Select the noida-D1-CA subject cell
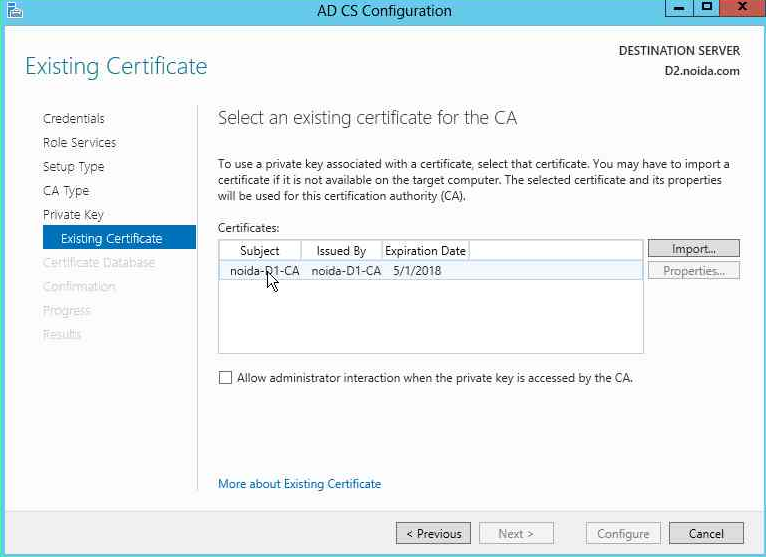The height and width of the screenshot is (557, 766). 264,271
